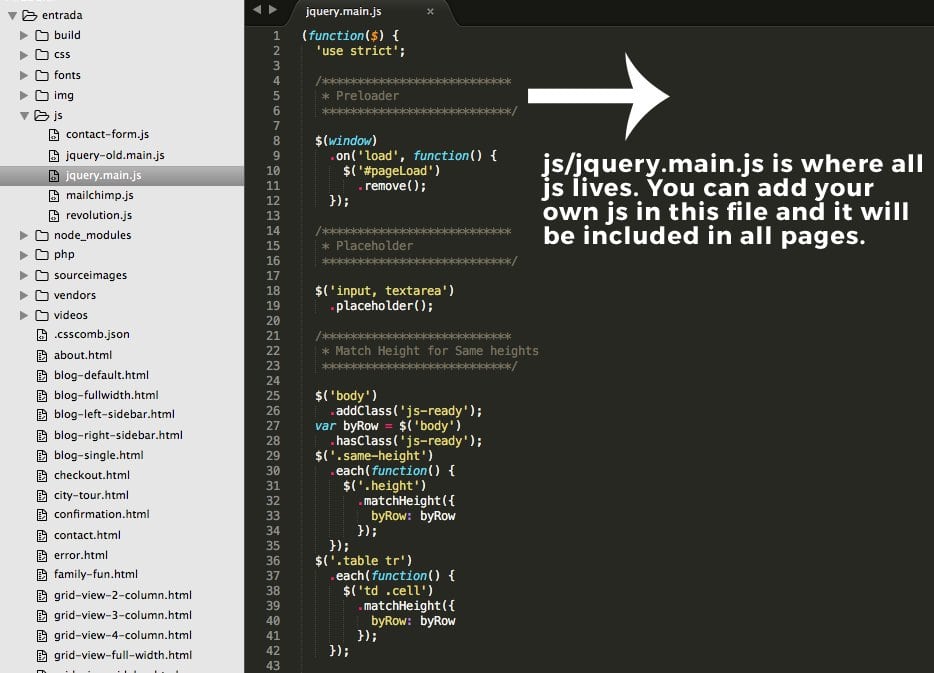Image resolution: width=934 pixels, height=673 pixels.
Task: Click the forward navigation arrow in tab bar
Action: [x=273, y=10]
